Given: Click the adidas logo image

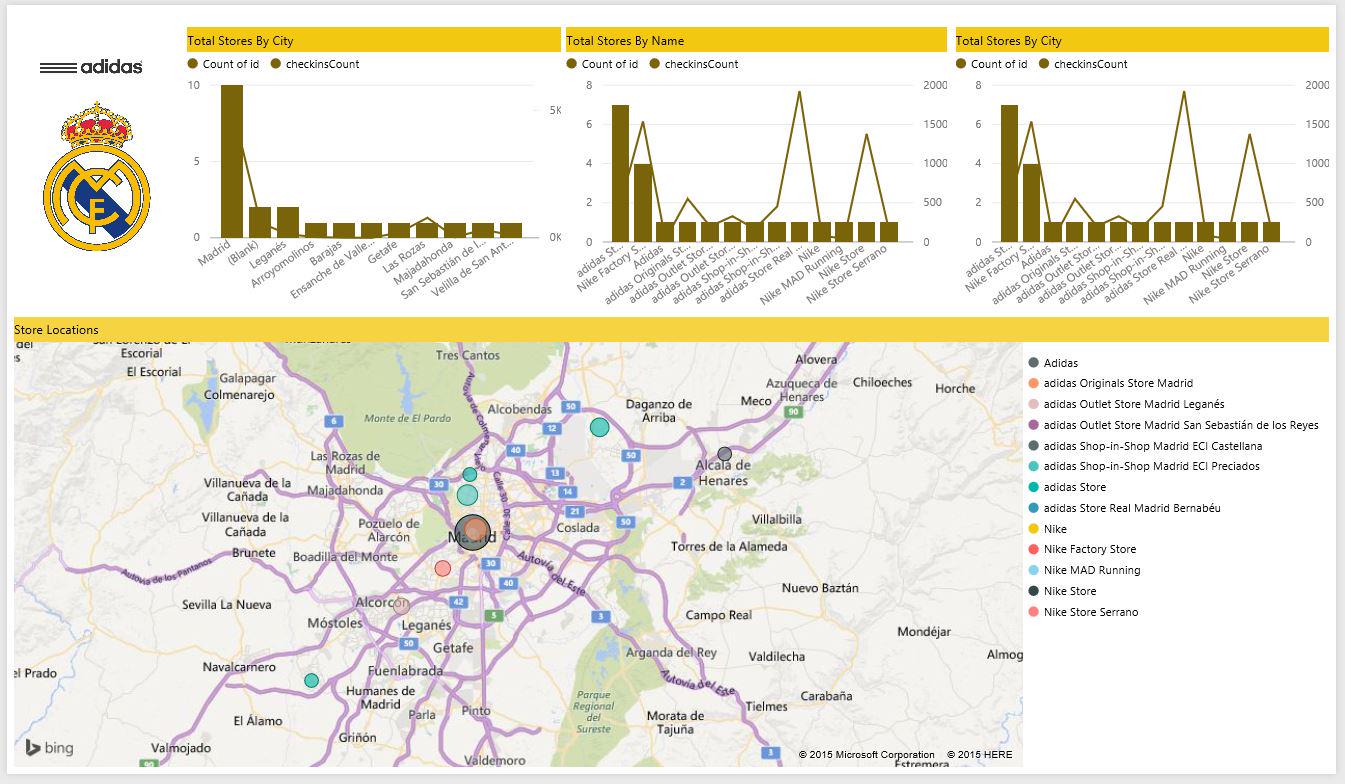Looking at the screenshot, I should pos(91,67).
